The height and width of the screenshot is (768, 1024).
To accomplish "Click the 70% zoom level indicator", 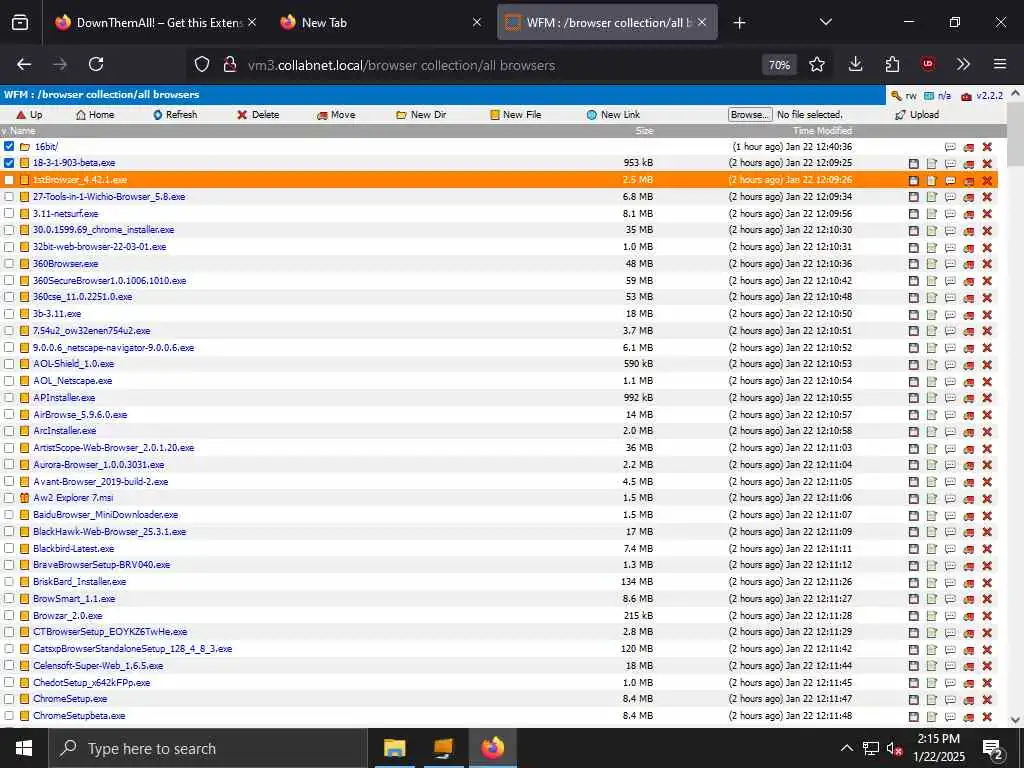I will [x=779, y=65].
